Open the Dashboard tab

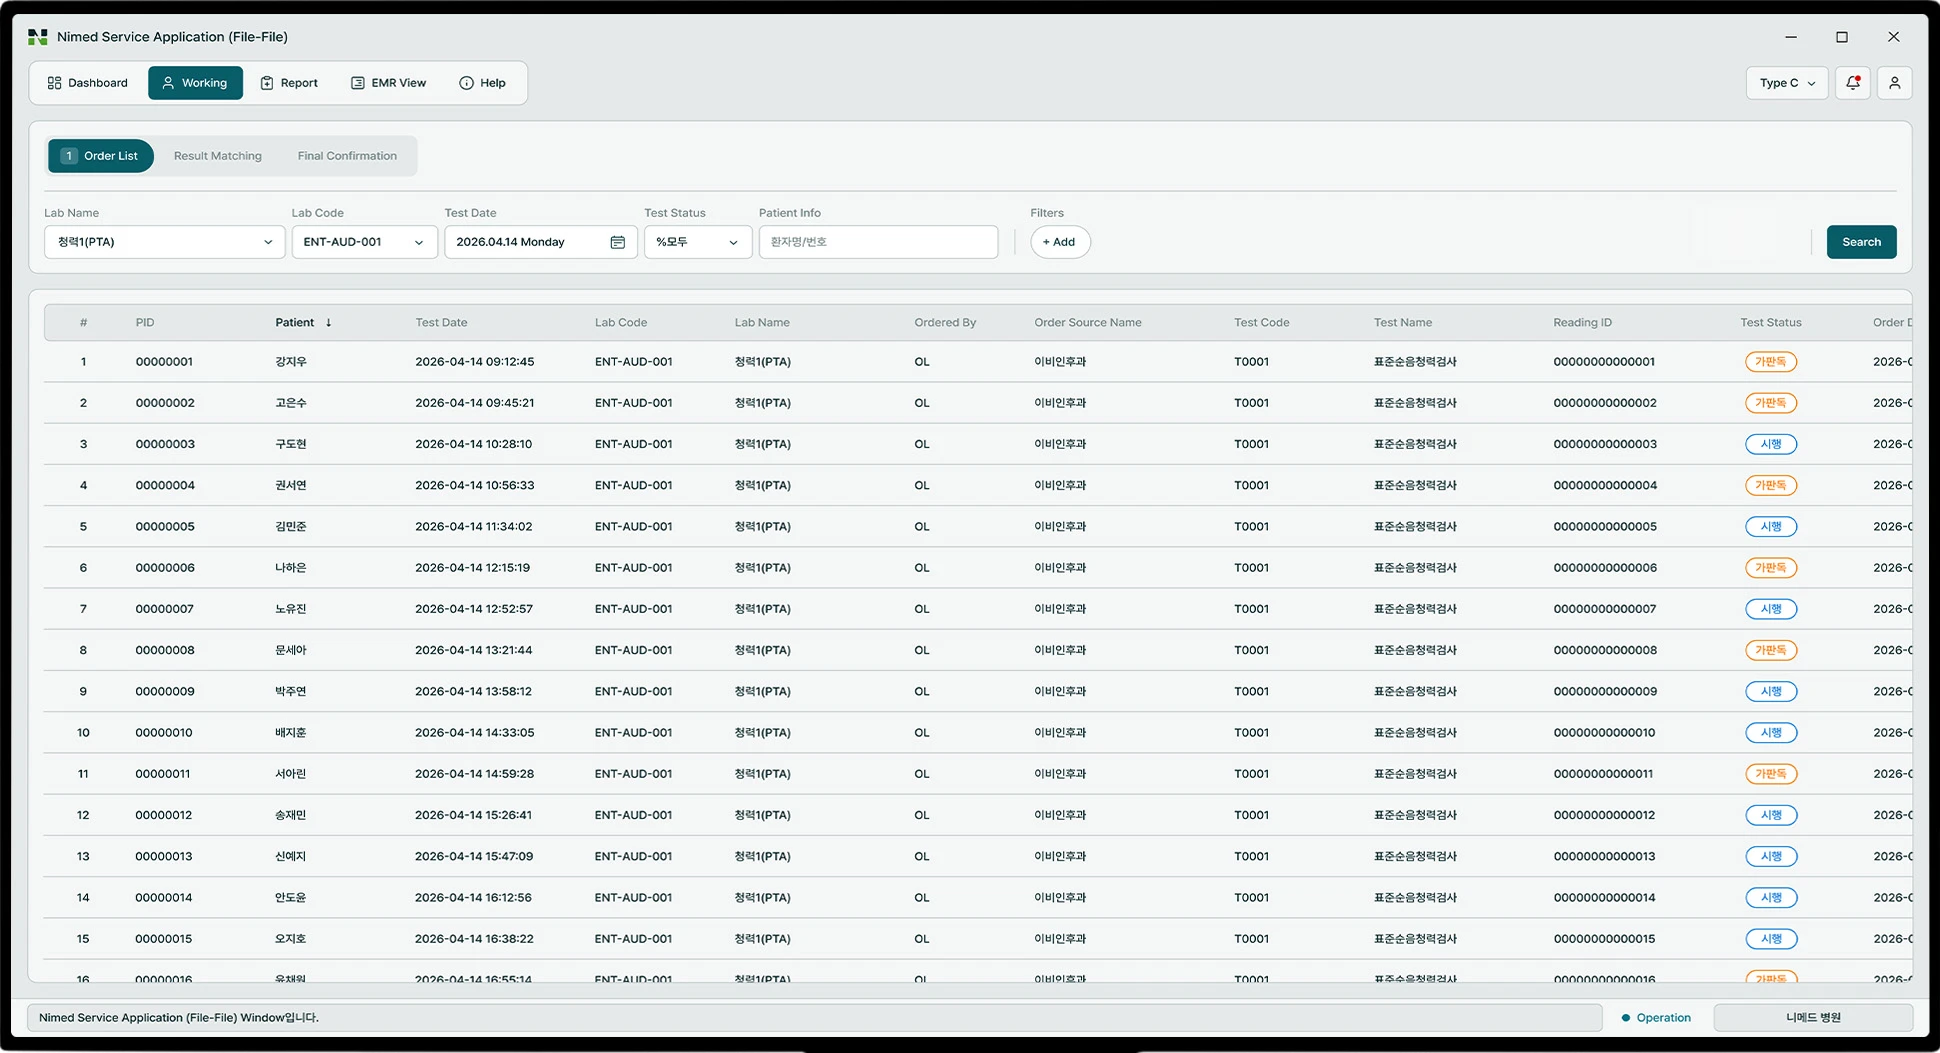pyautogui.click(x=88, y=83)
